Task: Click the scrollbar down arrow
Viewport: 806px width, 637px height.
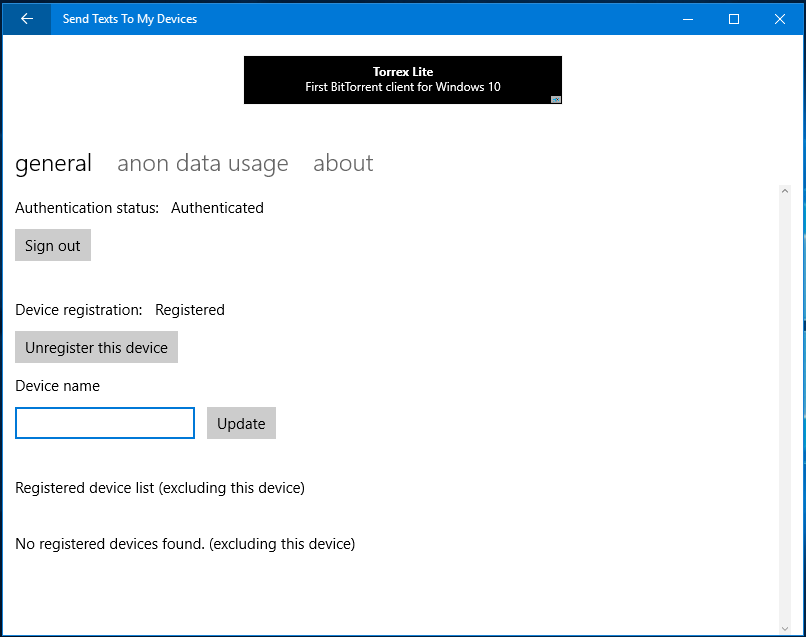Action: tap(784, 628)
